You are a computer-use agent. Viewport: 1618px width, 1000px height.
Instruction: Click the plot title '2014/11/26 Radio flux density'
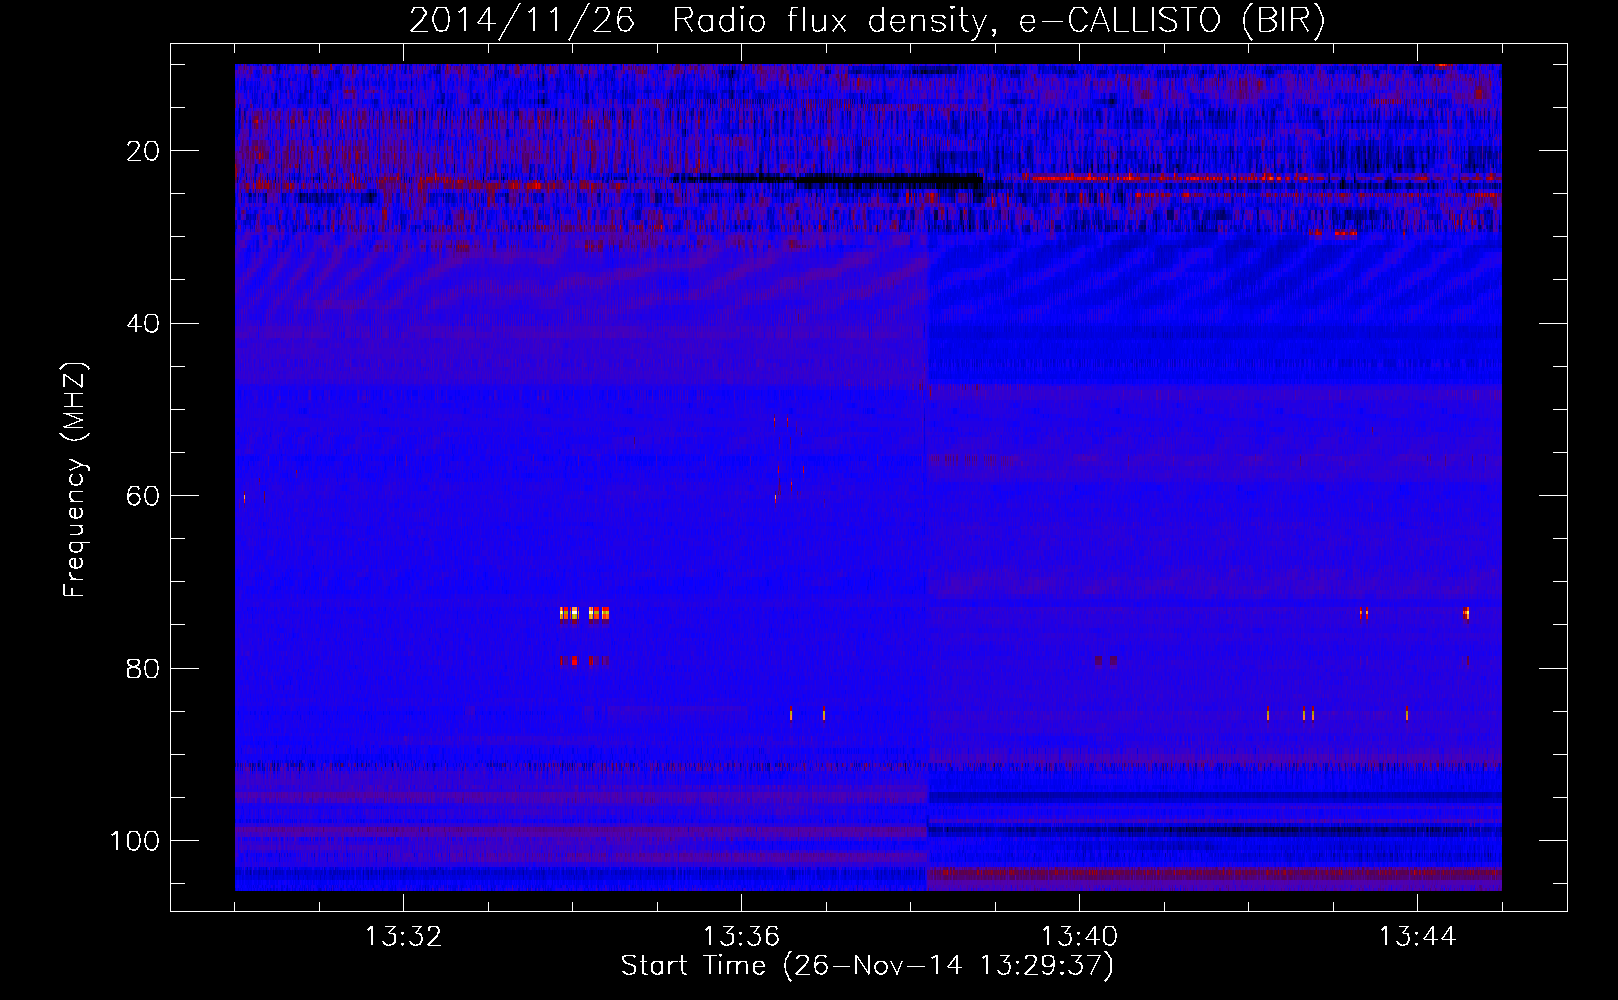[867, 21]
